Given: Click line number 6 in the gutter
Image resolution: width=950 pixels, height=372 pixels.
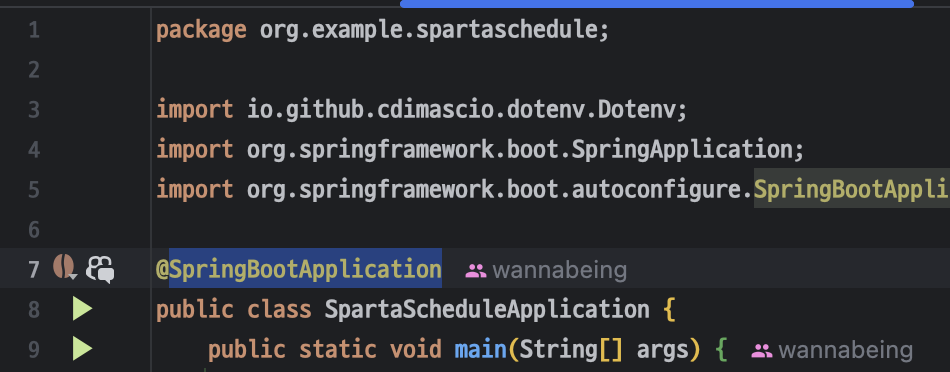Looking at the screenshot, I should click(x=34, y=229).
